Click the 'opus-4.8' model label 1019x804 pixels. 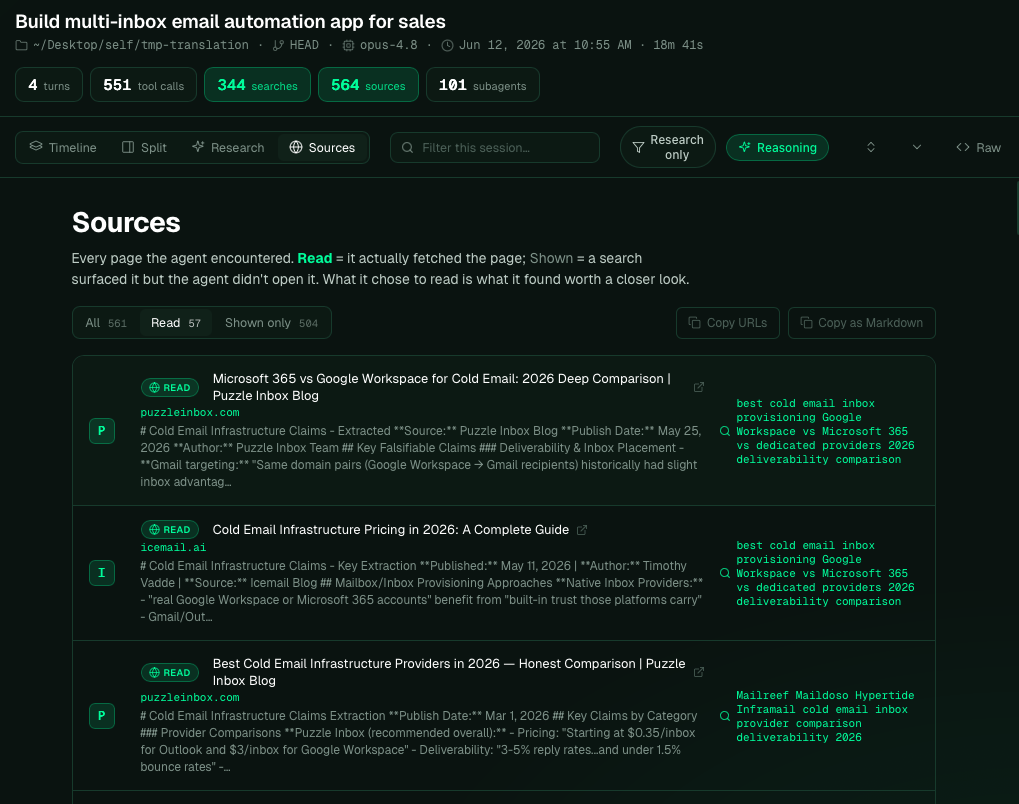[389, 45]
